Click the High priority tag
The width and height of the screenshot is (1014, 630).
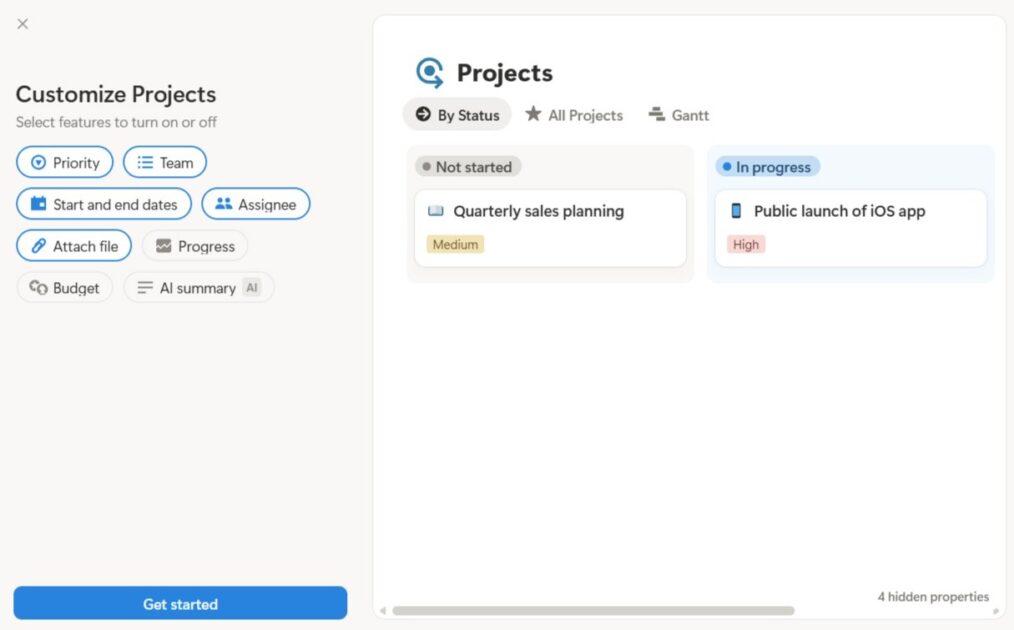(x=745, y=243)
